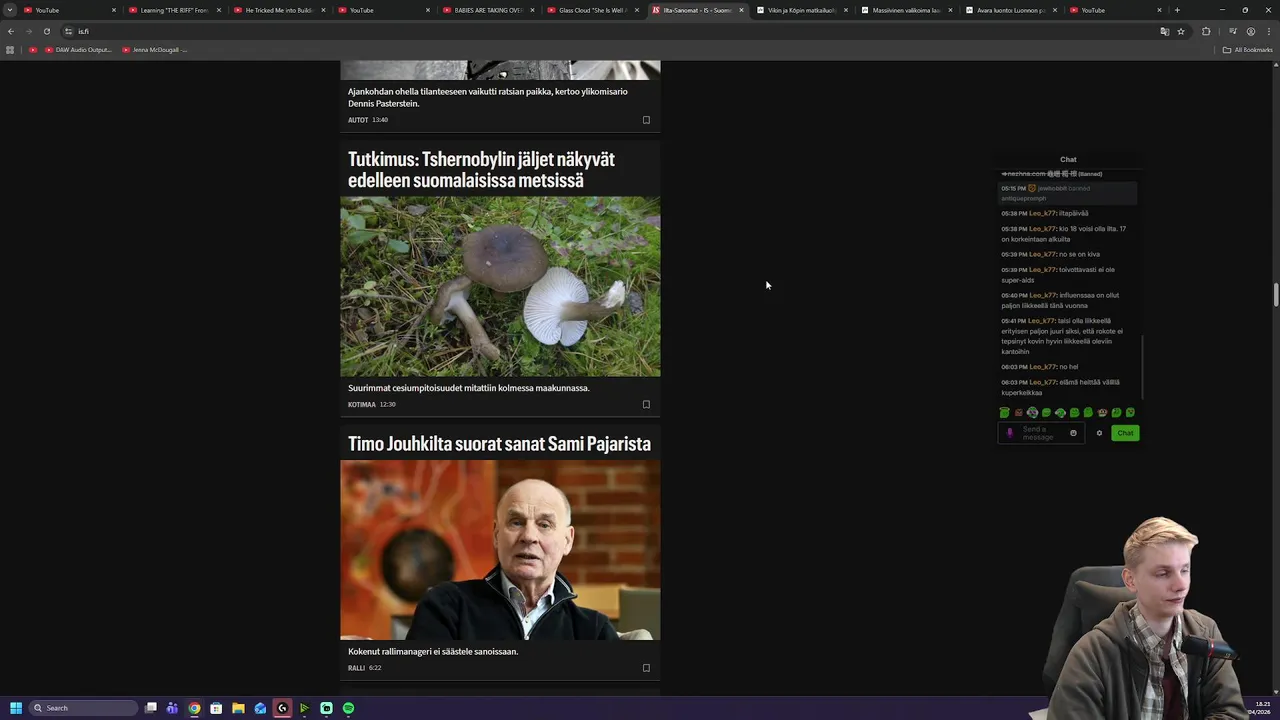Viewport: 1280px width, 720px height.
Task: Open the Chrome extensions puzzle icon
Action: 1206,31
